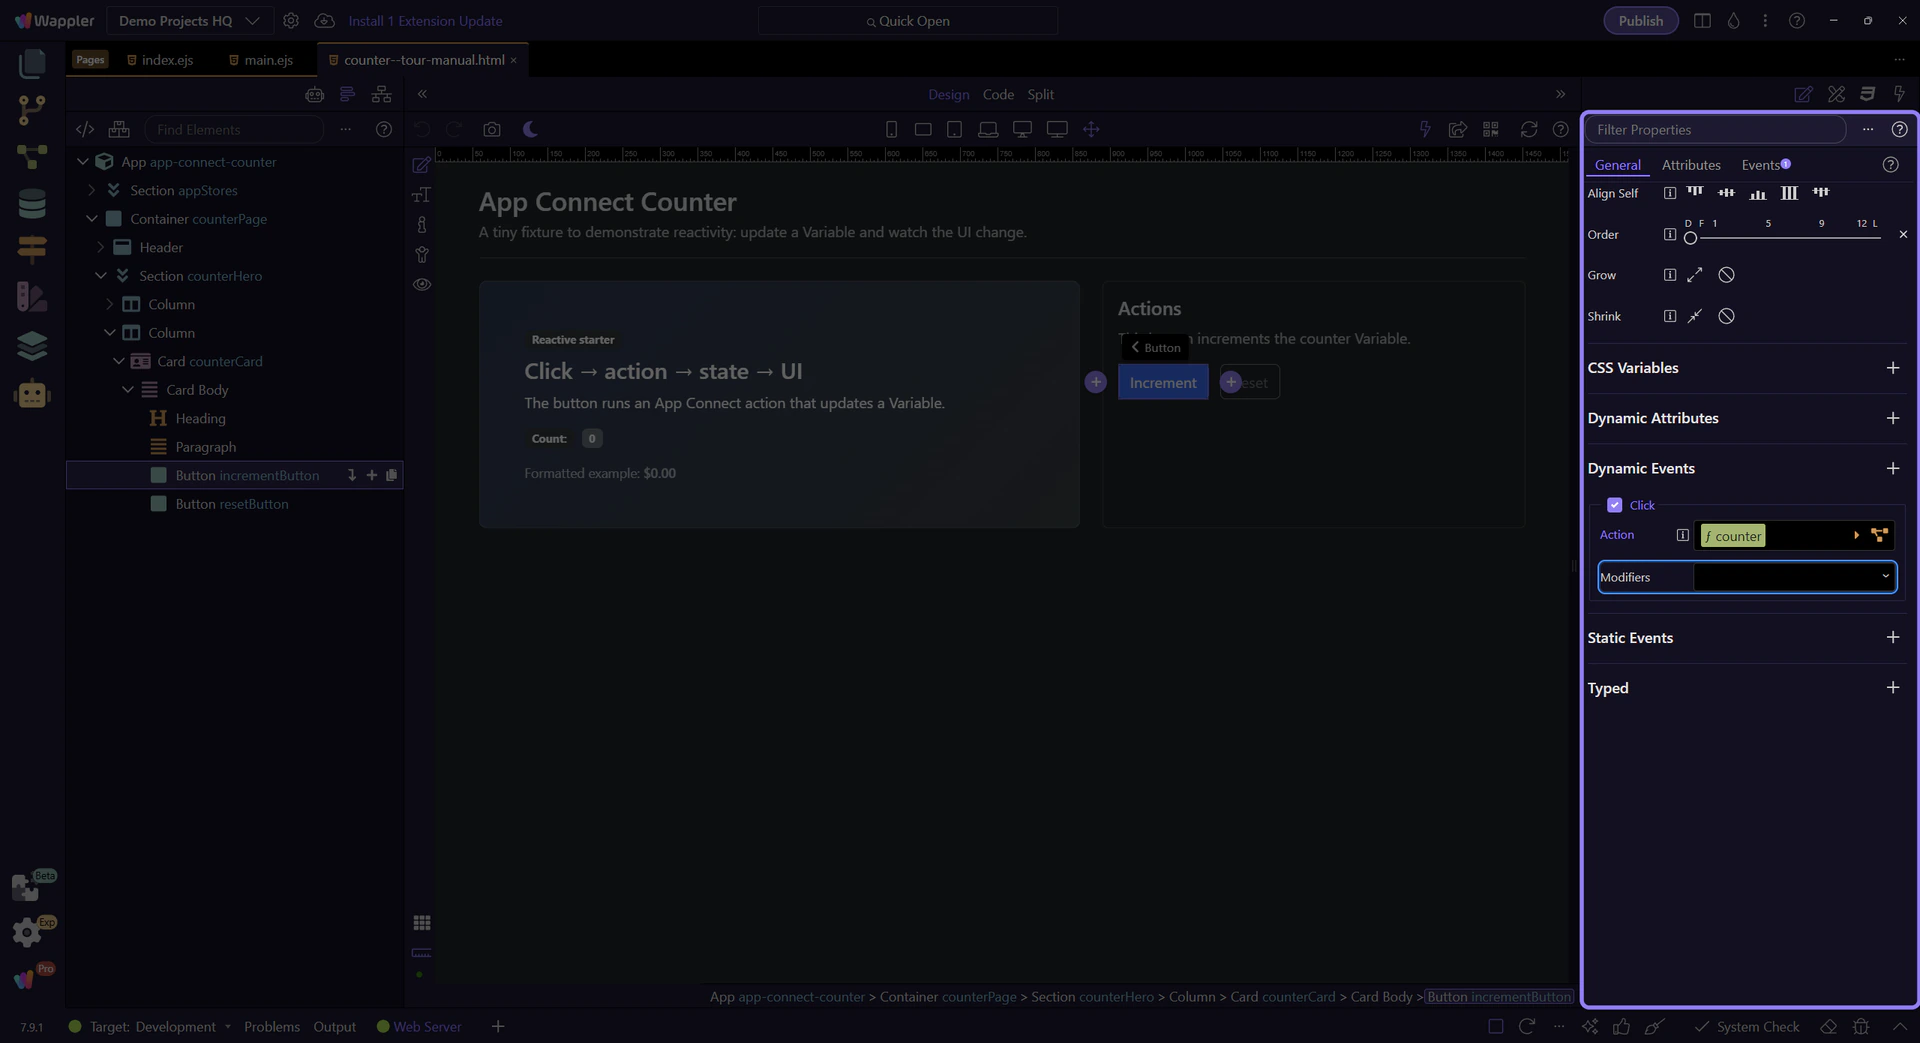Screen dimensions: 1920x1043
Task: Click the Order slider handle
Action: pyautogui.click(x=1690, y=238)
